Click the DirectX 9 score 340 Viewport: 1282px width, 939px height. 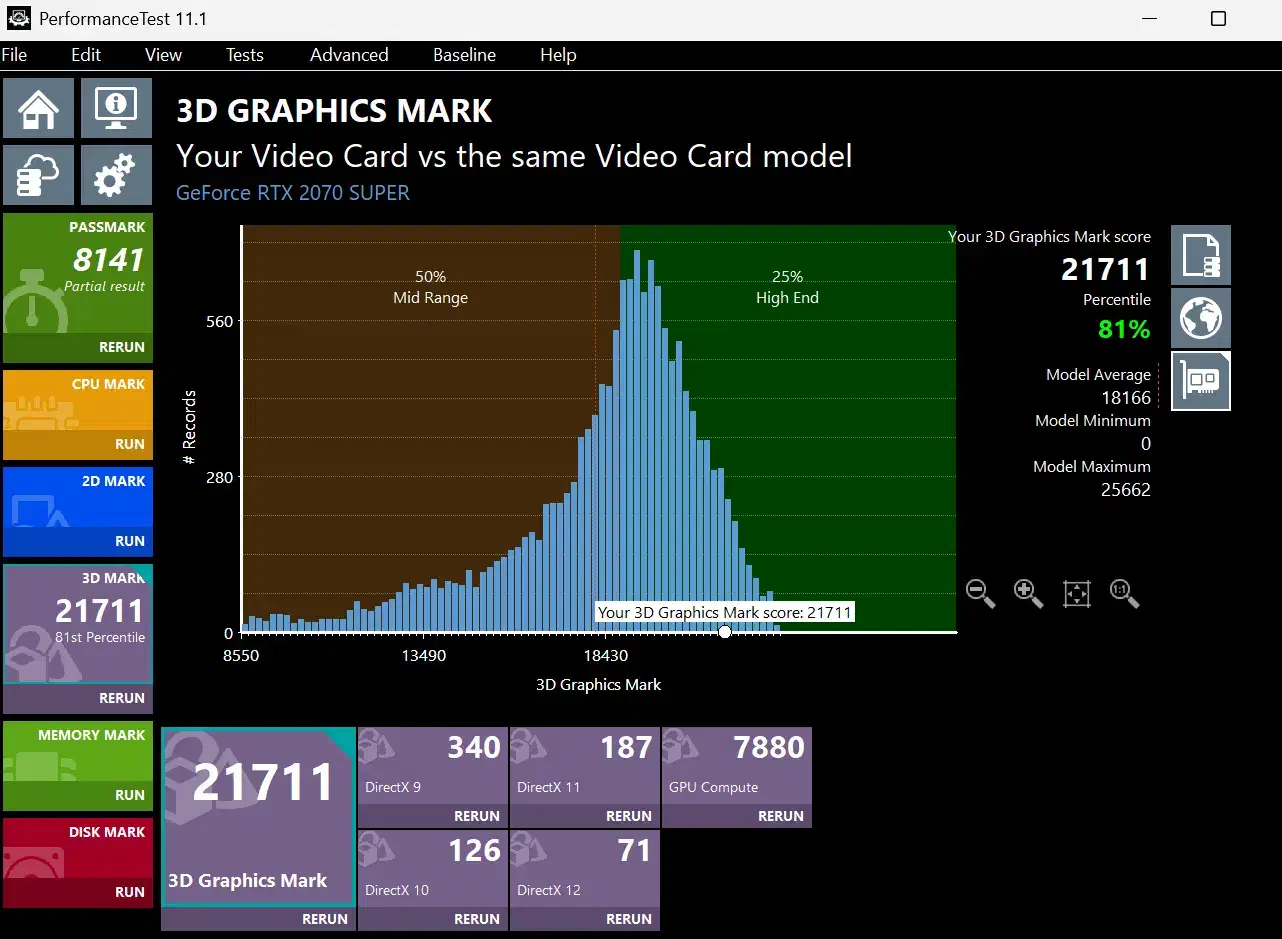click(474, 748)
